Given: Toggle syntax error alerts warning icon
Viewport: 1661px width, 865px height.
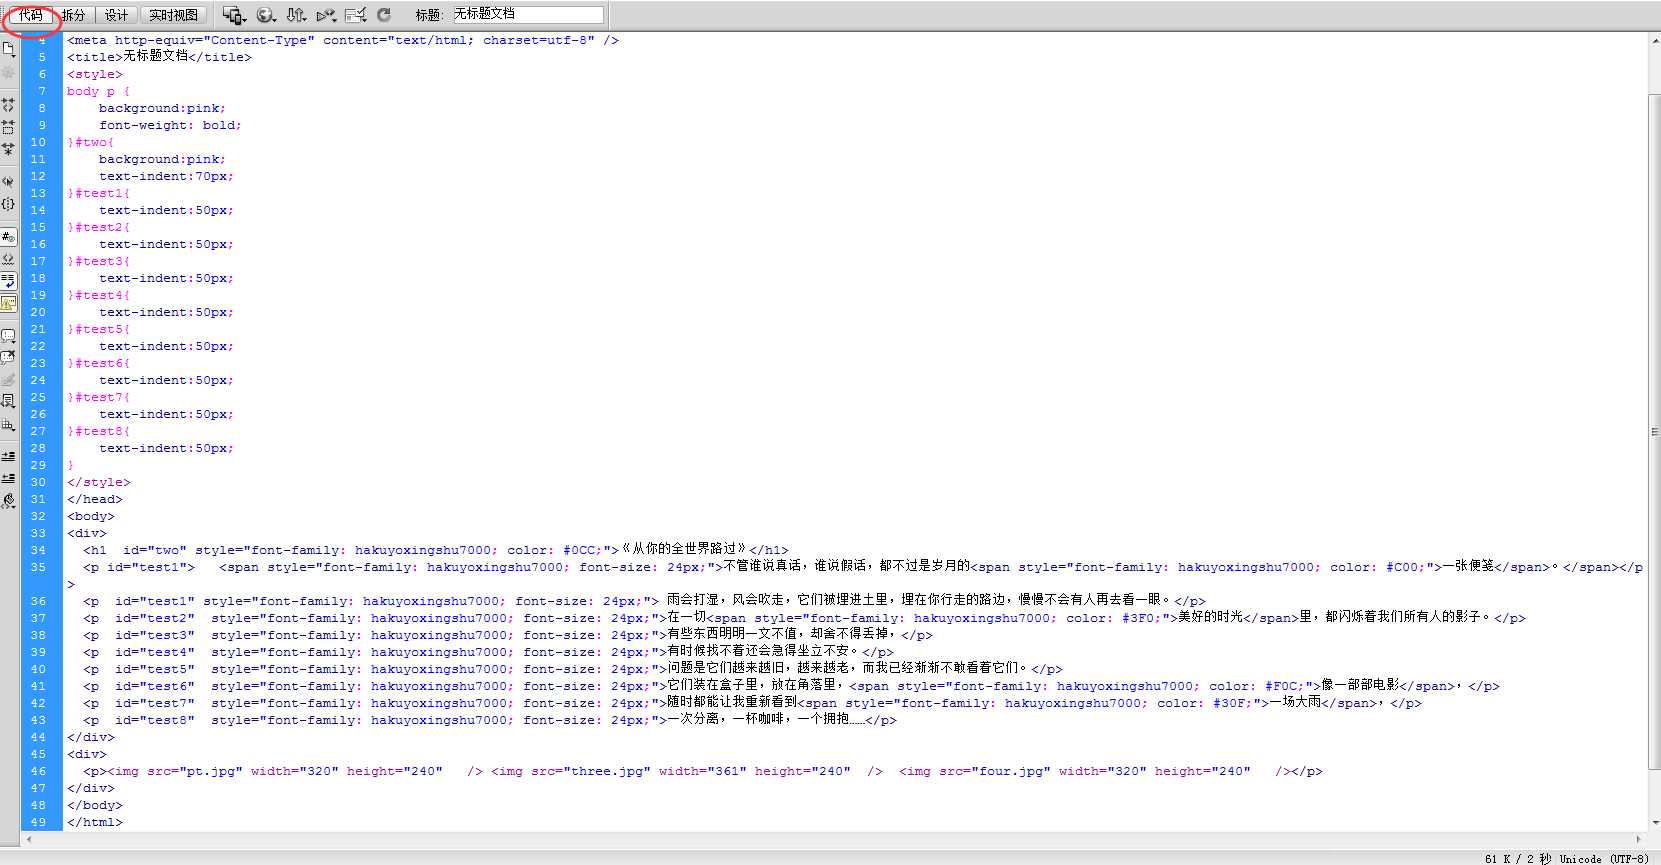Looking at the screenshot, I should [8, 303].
